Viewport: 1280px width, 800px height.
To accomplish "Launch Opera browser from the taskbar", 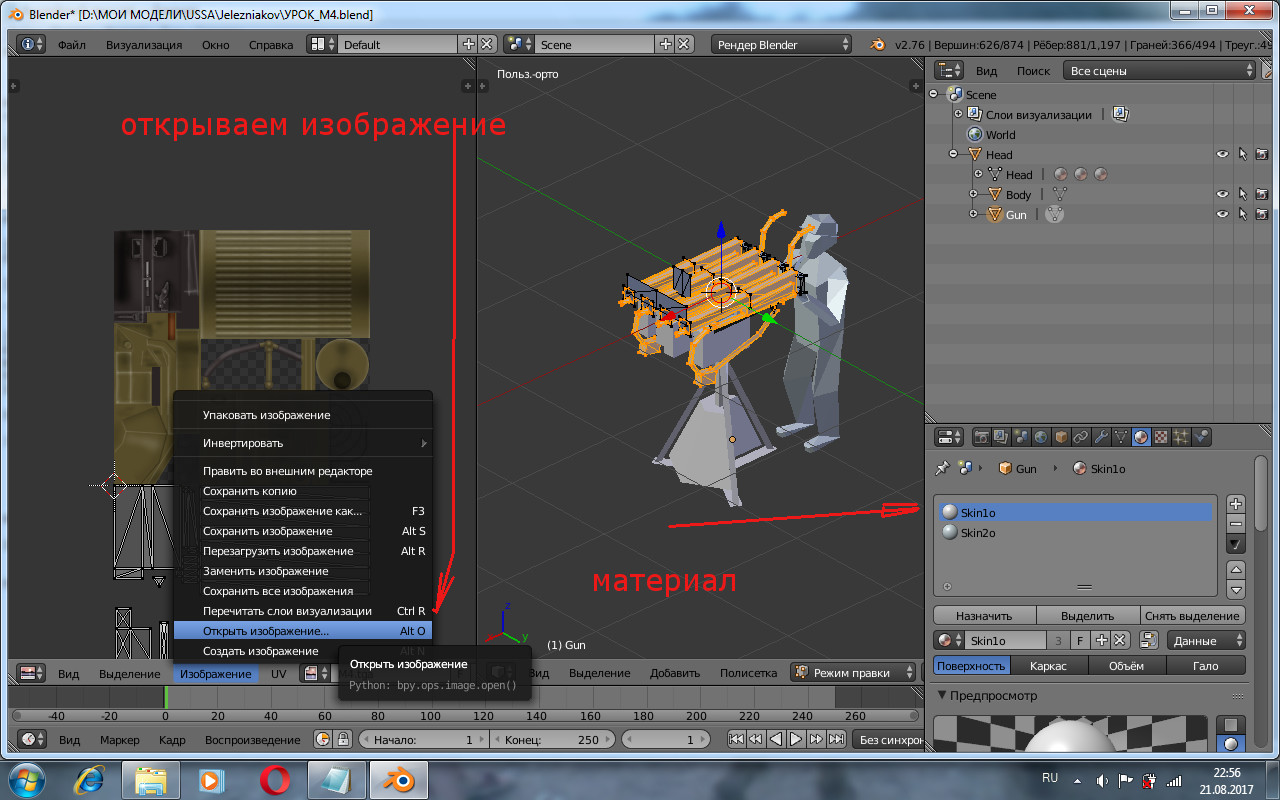I will [x=275, y=779].
